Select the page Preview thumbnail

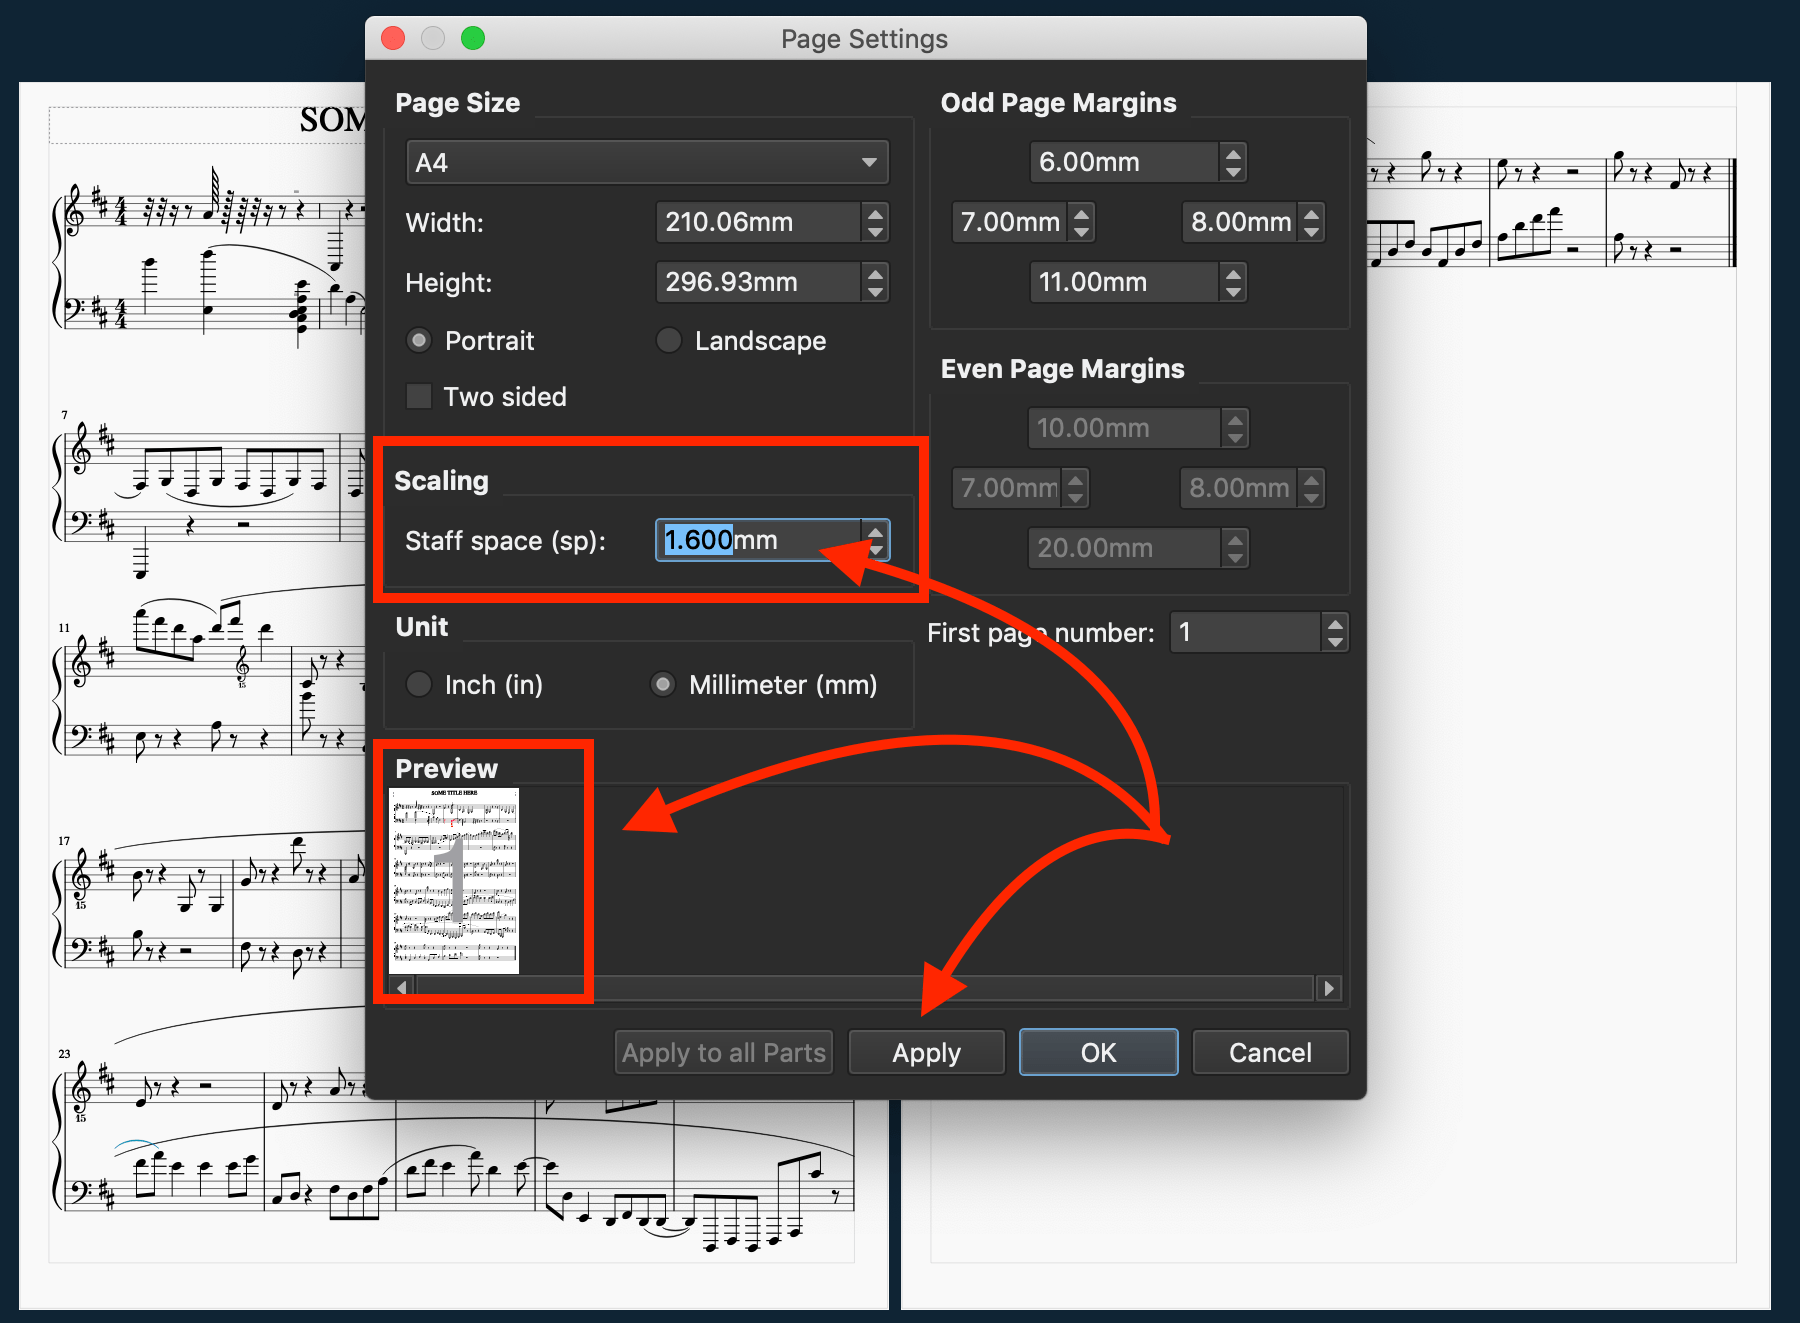453,880
